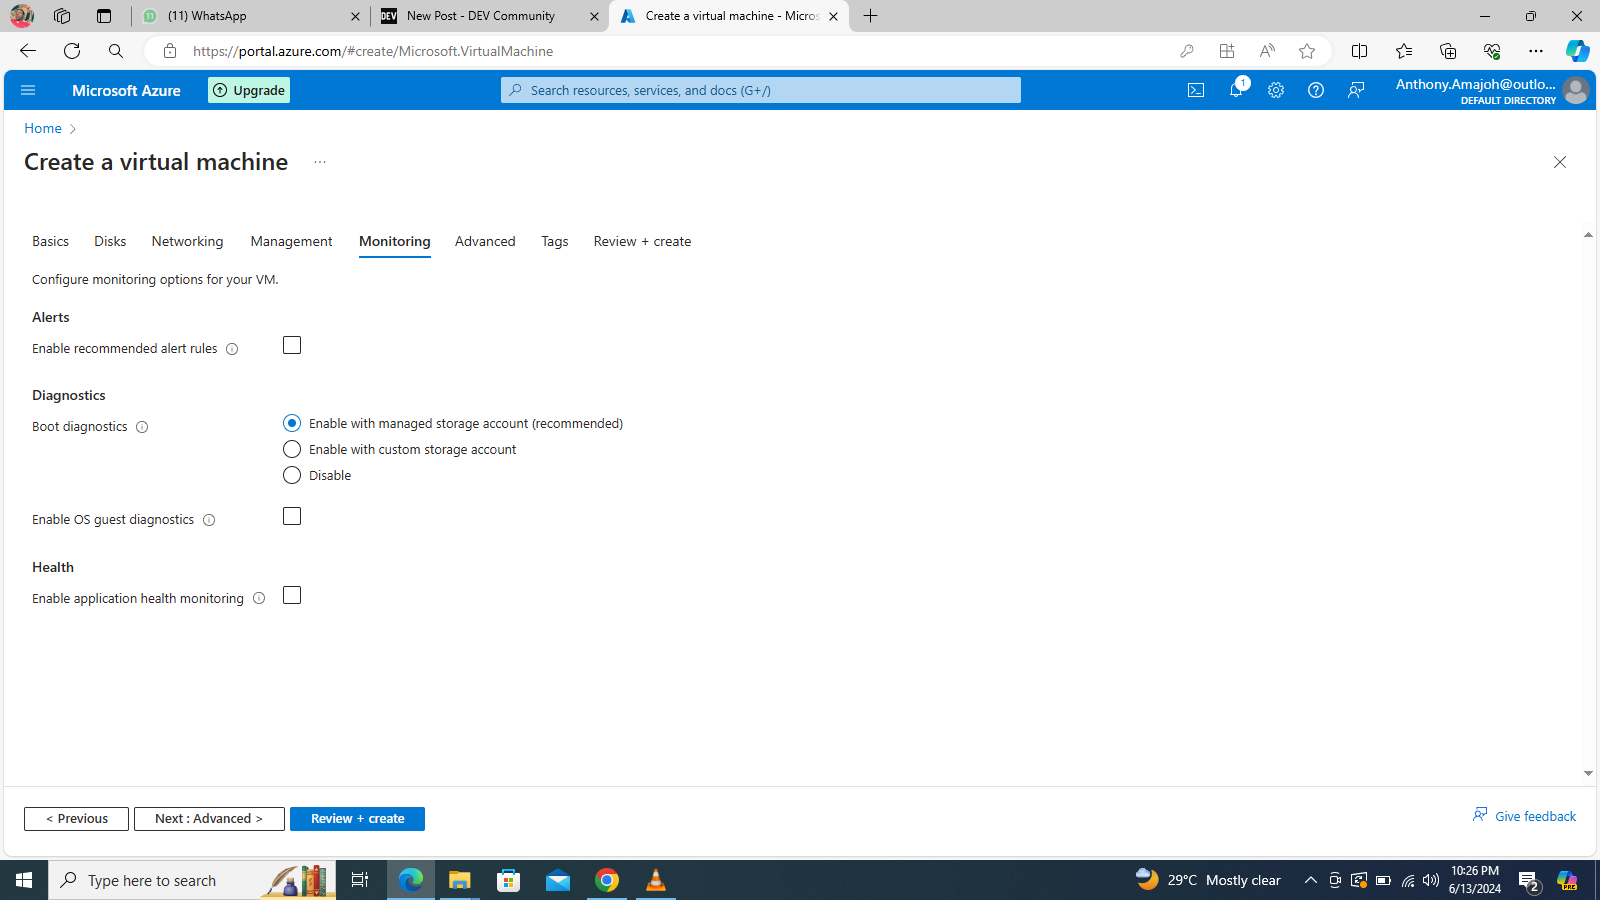
Task: Open Microsoft Edge from the taskbar
Action: coord(411,880)
